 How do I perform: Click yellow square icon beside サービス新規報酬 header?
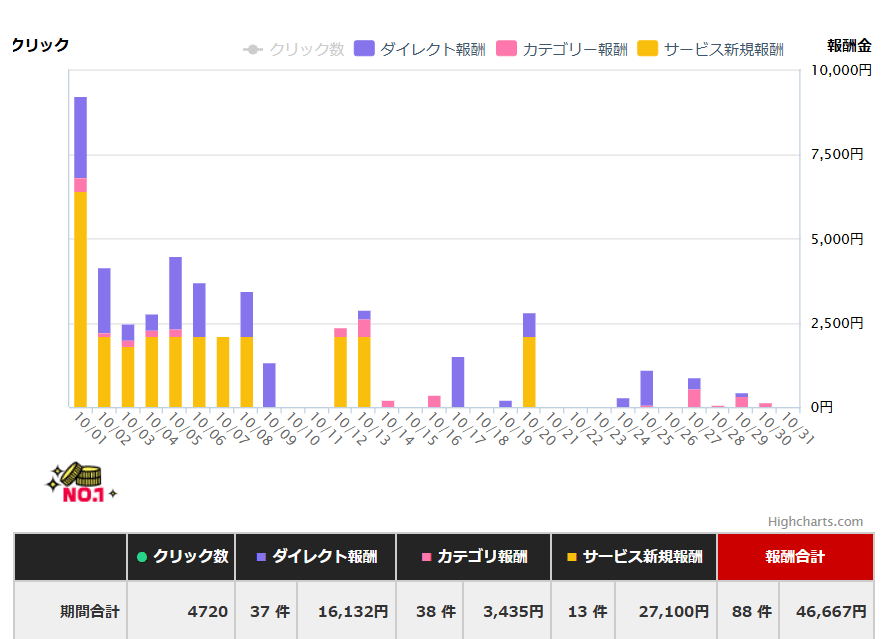[x=570, y=557]
